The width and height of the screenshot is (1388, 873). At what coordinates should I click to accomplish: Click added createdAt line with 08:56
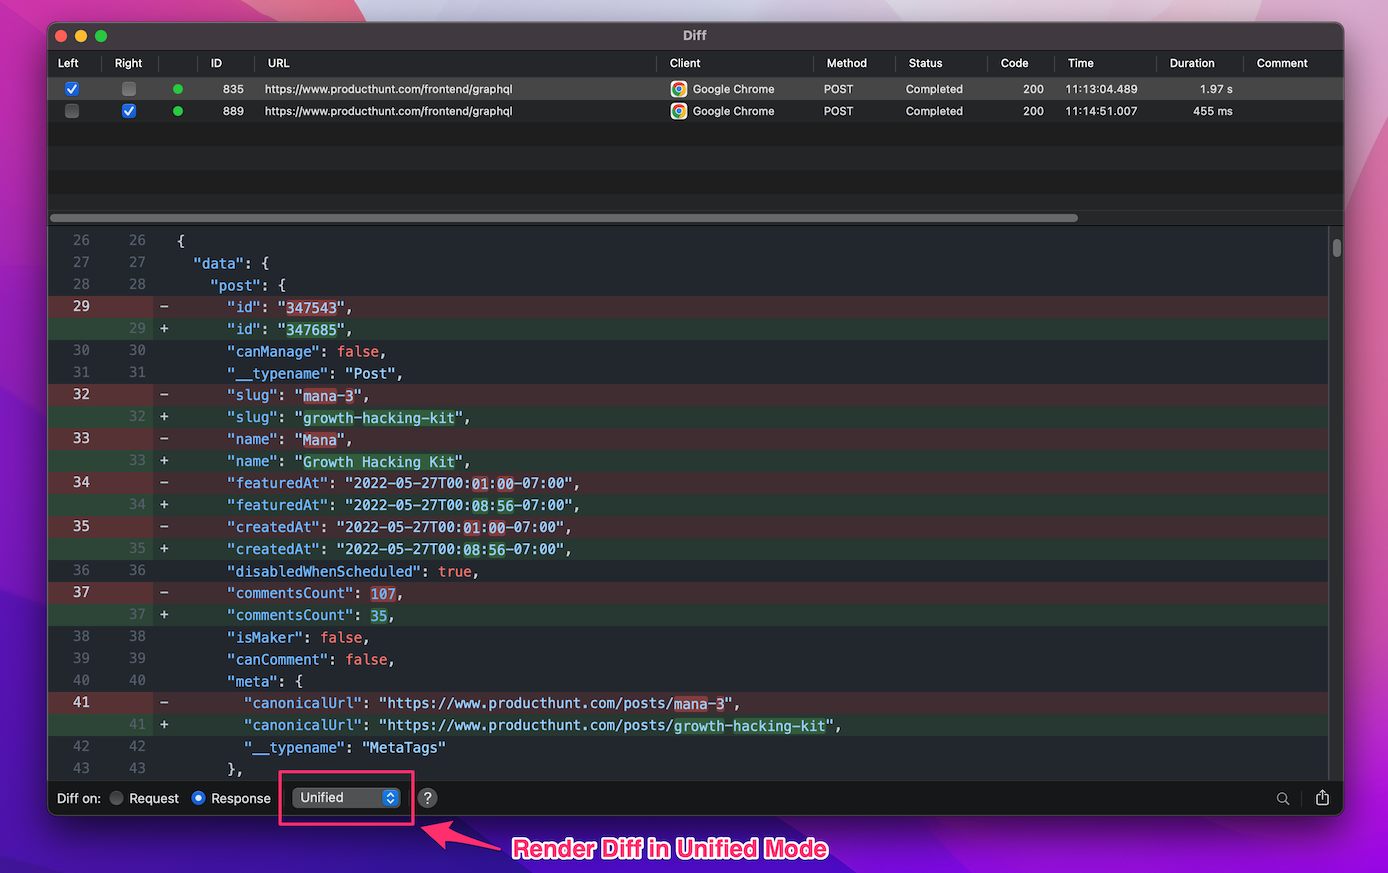[688, 549]
